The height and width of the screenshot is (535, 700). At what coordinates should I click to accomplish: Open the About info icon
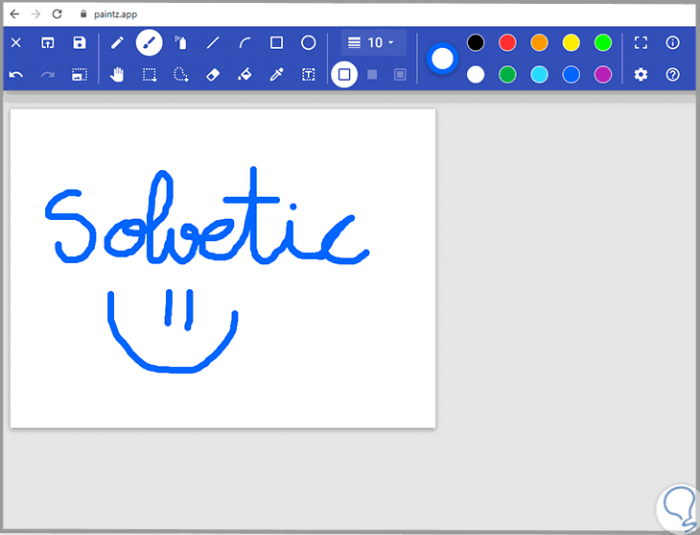tap(673, 43)
